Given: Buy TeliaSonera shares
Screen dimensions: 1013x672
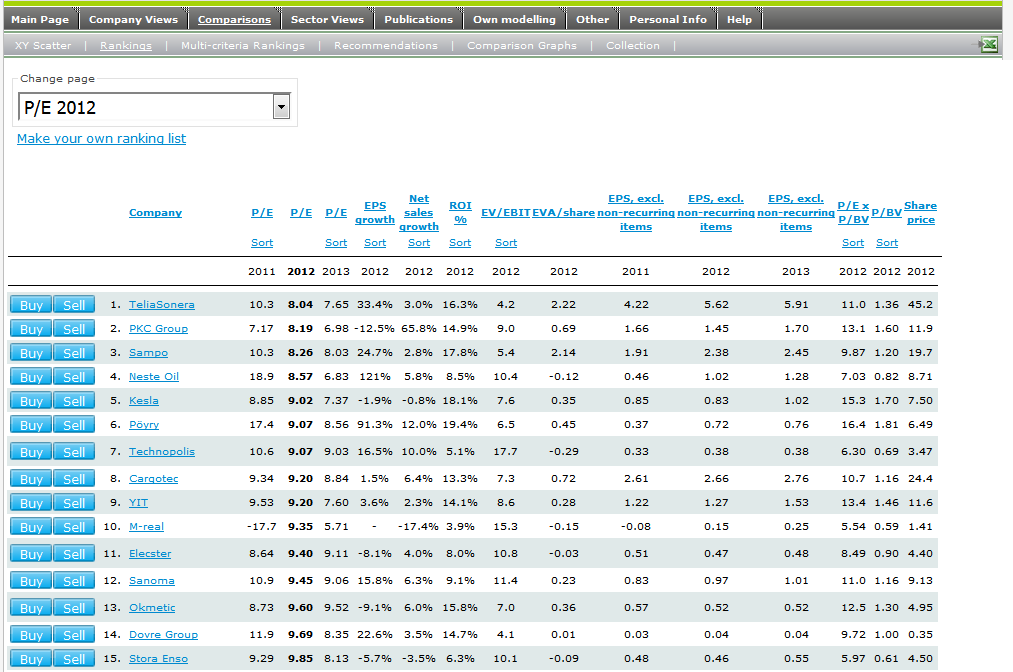Looking at the screenshot, I should (31, 305).
